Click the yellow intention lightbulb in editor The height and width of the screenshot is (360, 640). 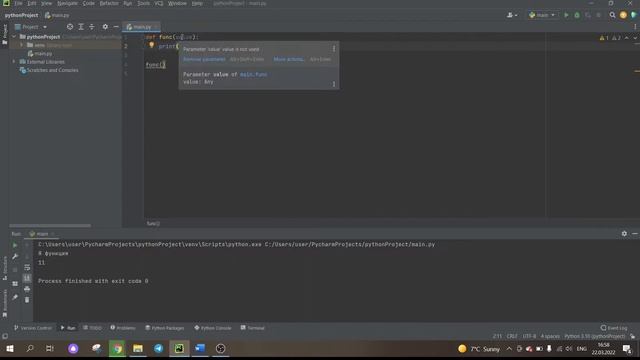point(151,45)
